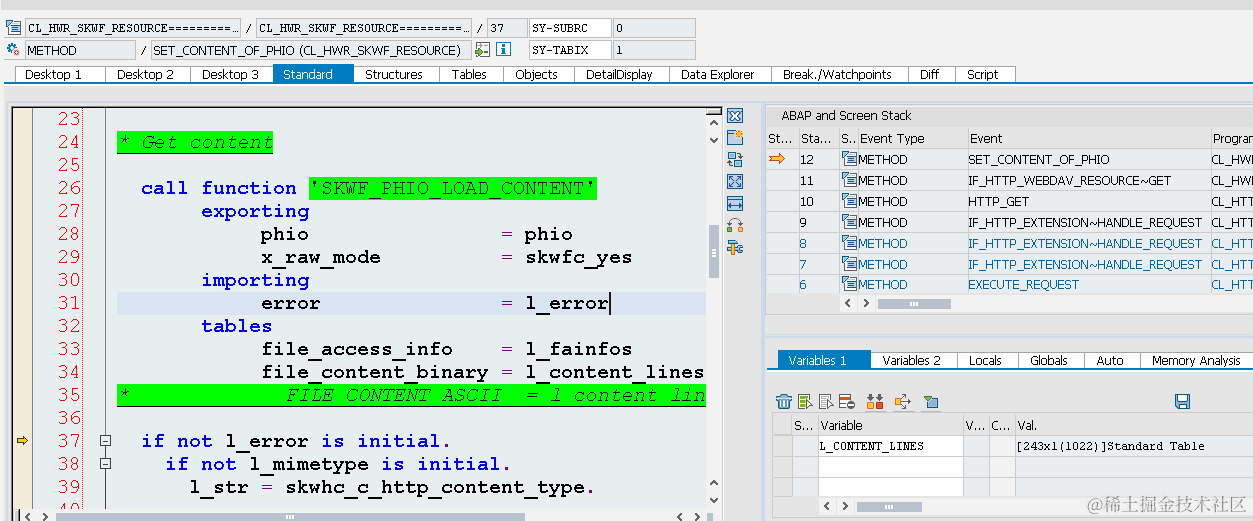Click the info 'i' icon in header

click(504, 49)
